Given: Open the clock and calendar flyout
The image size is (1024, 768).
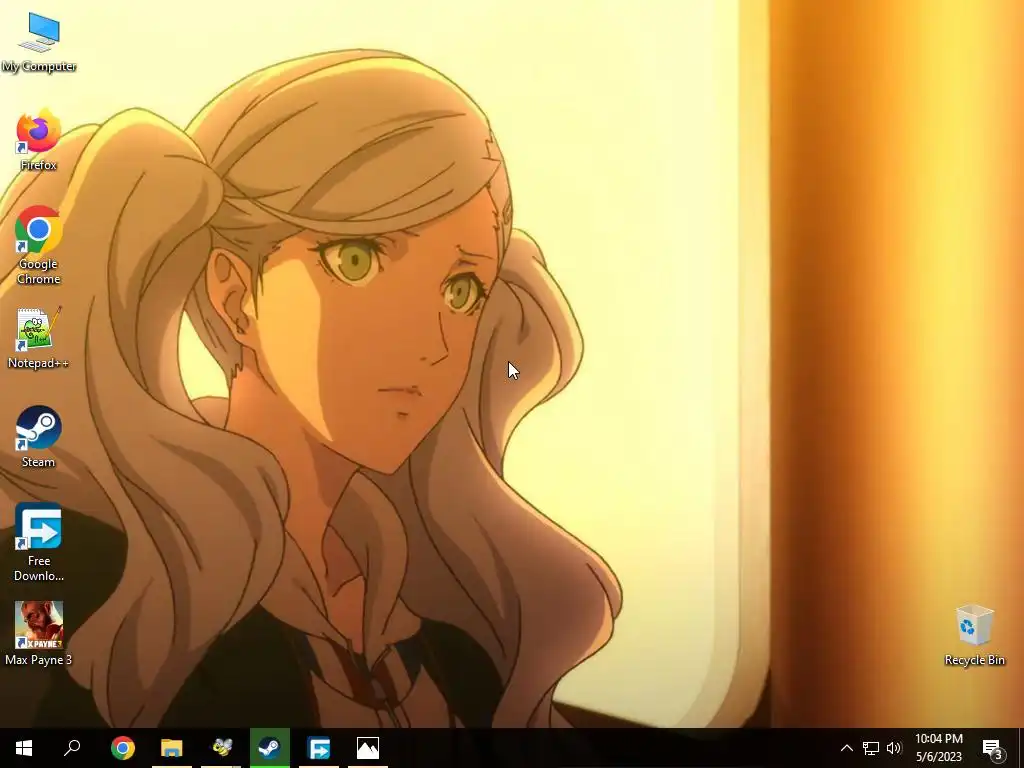Looking at the screenshot, I should click(x=939, y=748).
